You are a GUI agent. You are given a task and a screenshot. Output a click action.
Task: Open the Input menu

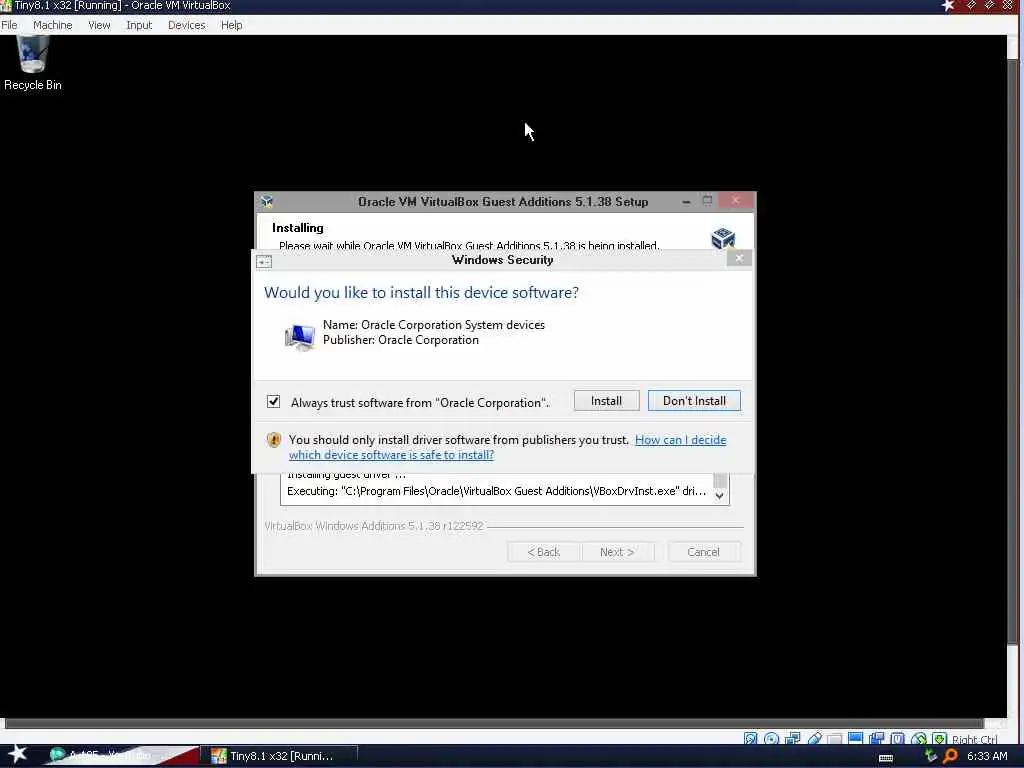tap(139, 25)
